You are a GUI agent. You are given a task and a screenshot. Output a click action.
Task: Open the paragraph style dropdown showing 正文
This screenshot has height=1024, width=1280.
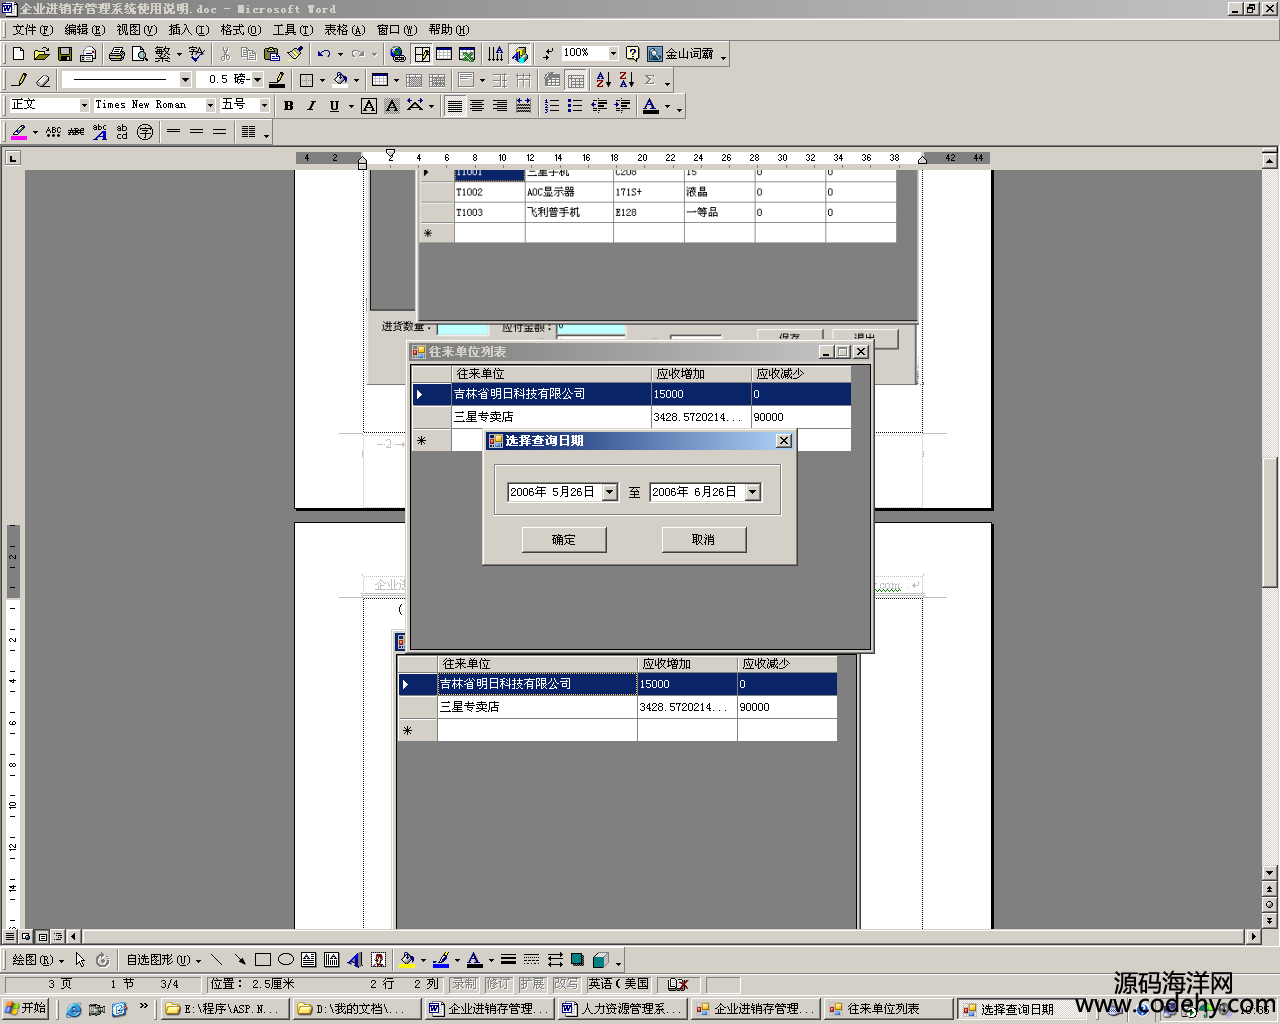tap(84, 105)
